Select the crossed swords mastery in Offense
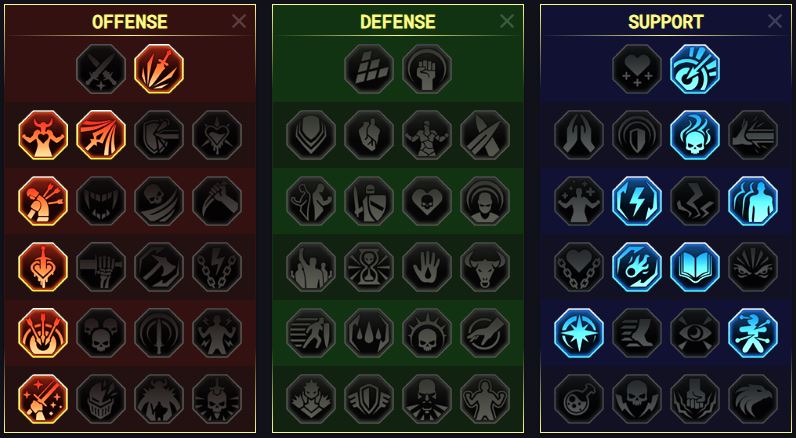This screenshot has height=438, width=796. (x=101, y=69)
